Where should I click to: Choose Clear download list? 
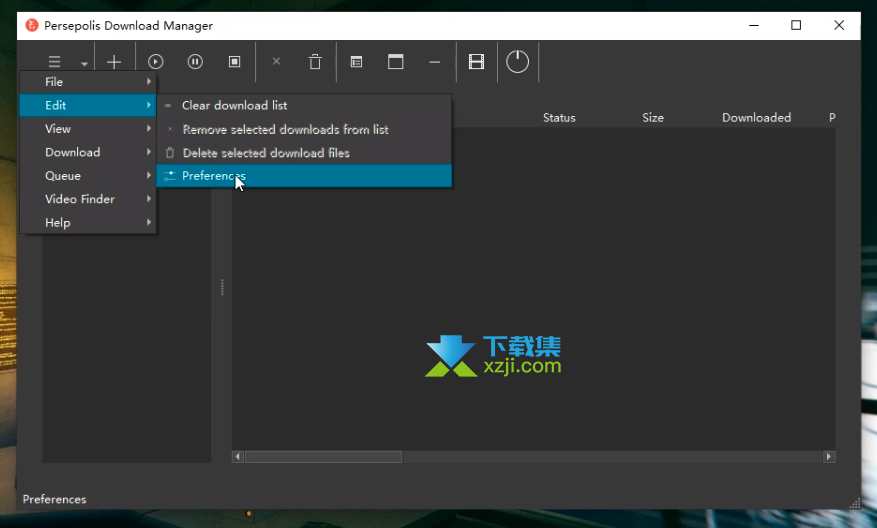(304, 106)
